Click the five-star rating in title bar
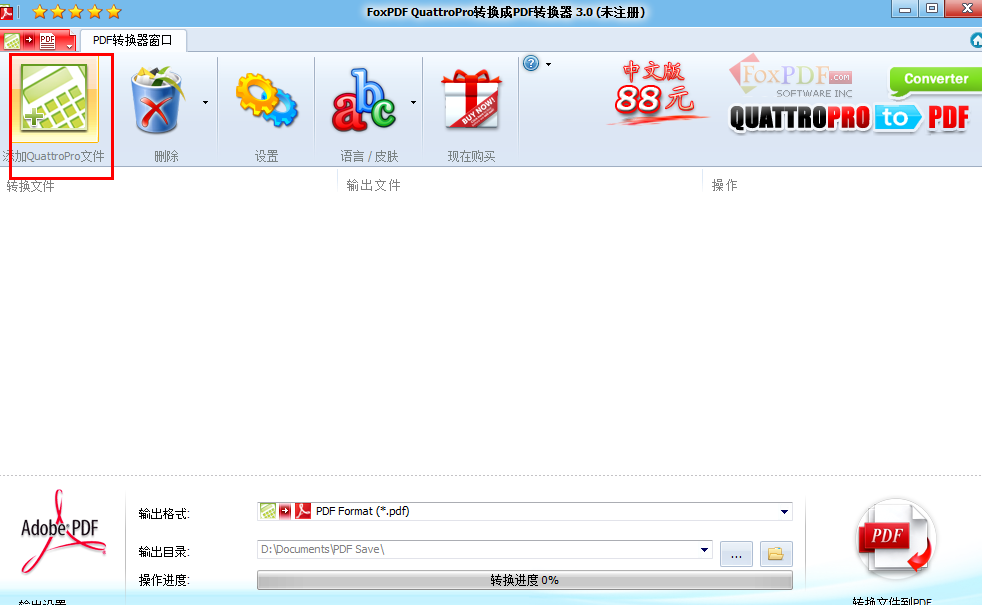982x605 pixels. 76,11
